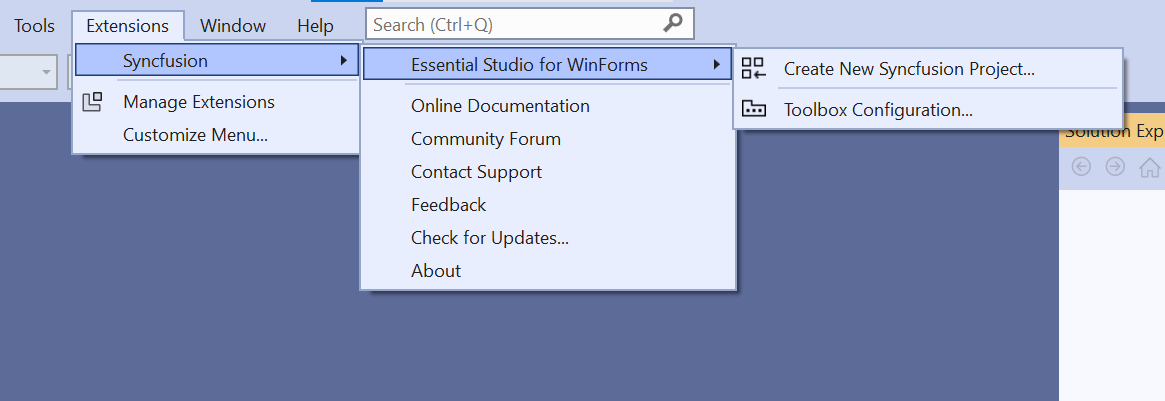Select the Solution Explorer panel title

pyautogui.click(x=1113, y=132)
